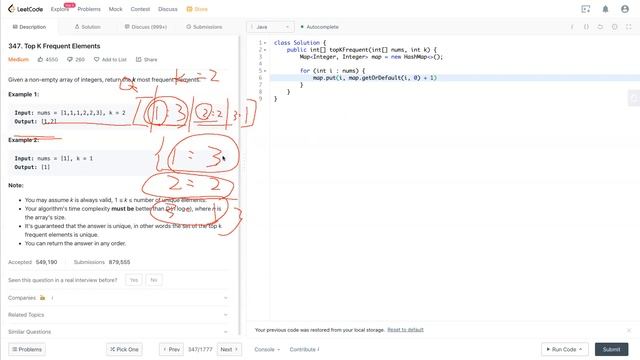This screenshot has width=640, height=360.
Task: Open the Problems list button
Action: [x=27, y=349]
